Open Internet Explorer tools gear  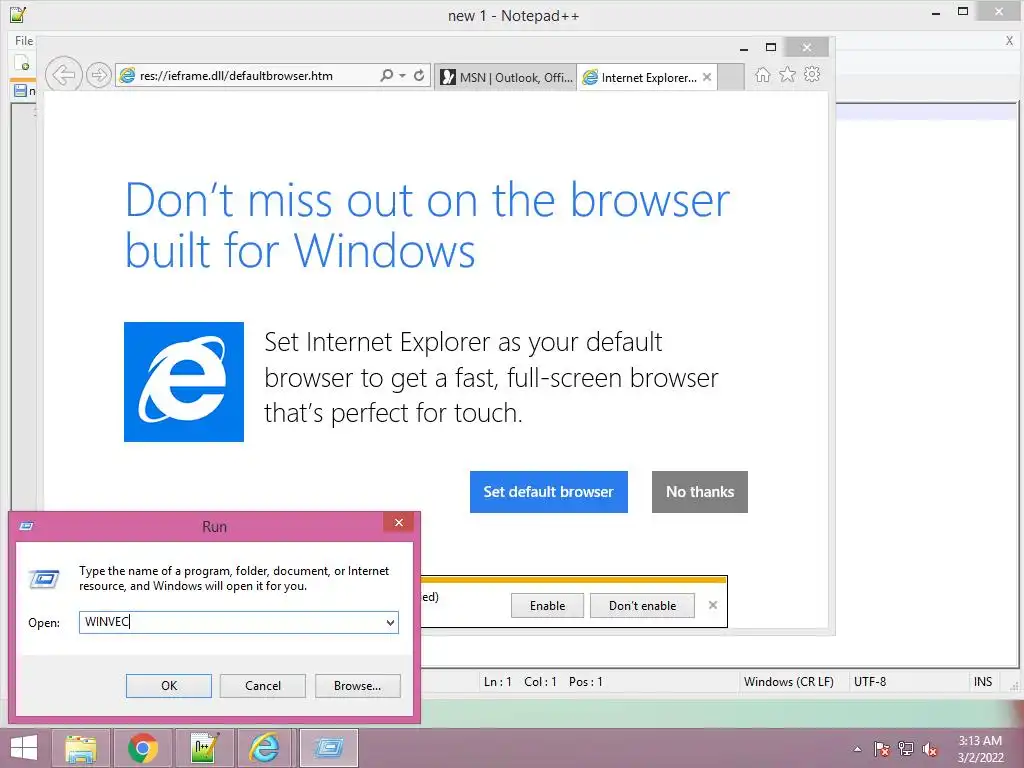(812, 74)
